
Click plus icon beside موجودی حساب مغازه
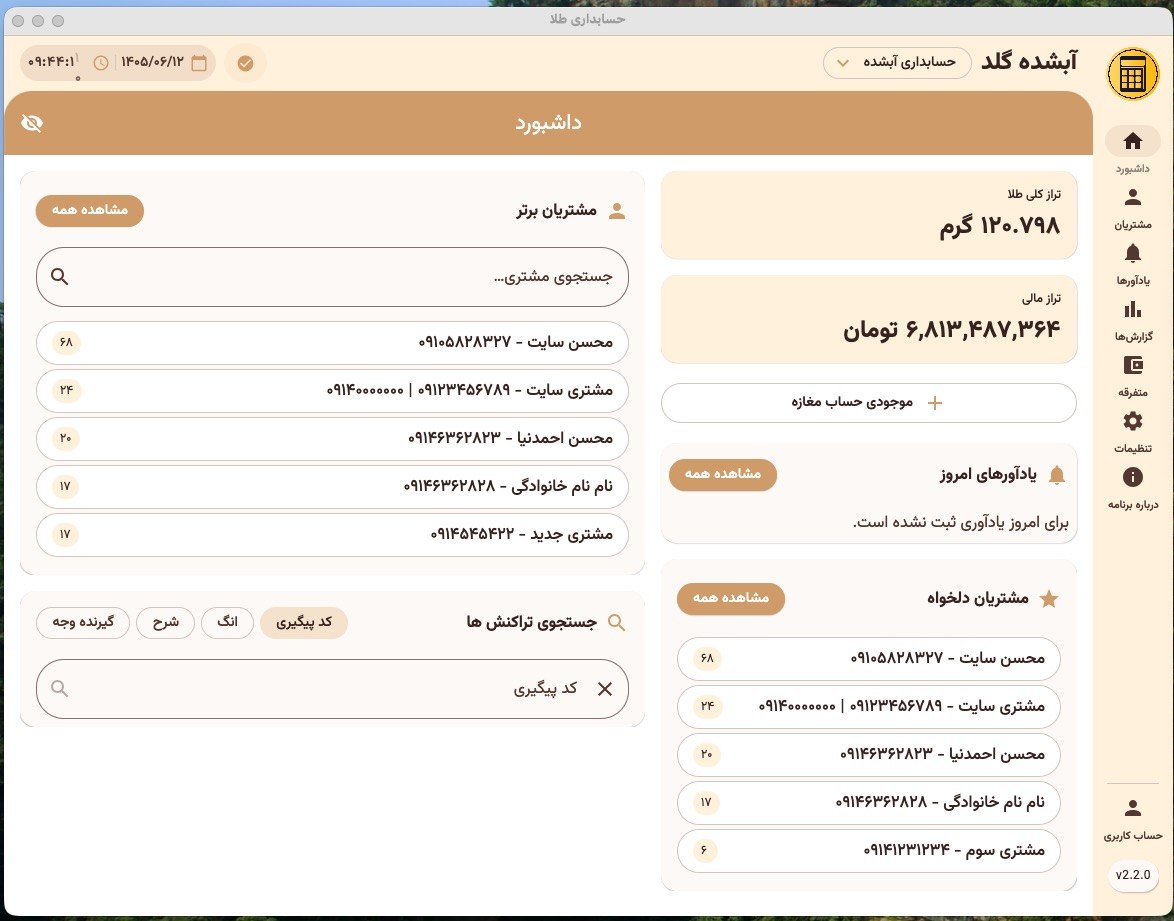click(934, 403)
